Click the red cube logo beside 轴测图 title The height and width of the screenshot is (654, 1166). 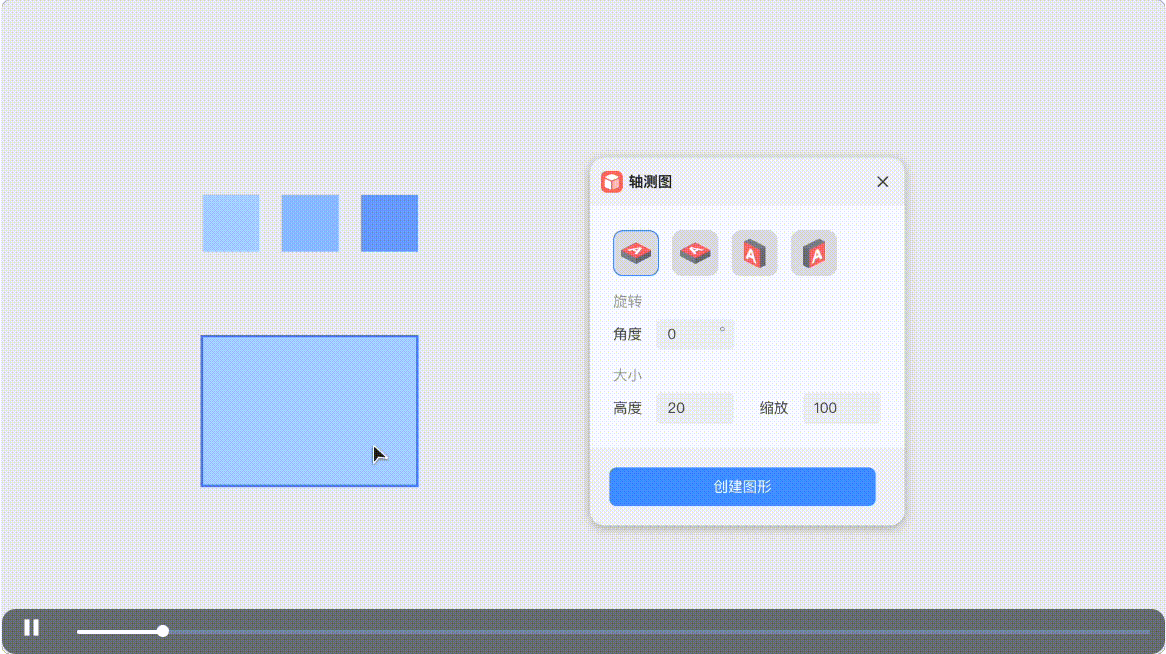point(610,181)
